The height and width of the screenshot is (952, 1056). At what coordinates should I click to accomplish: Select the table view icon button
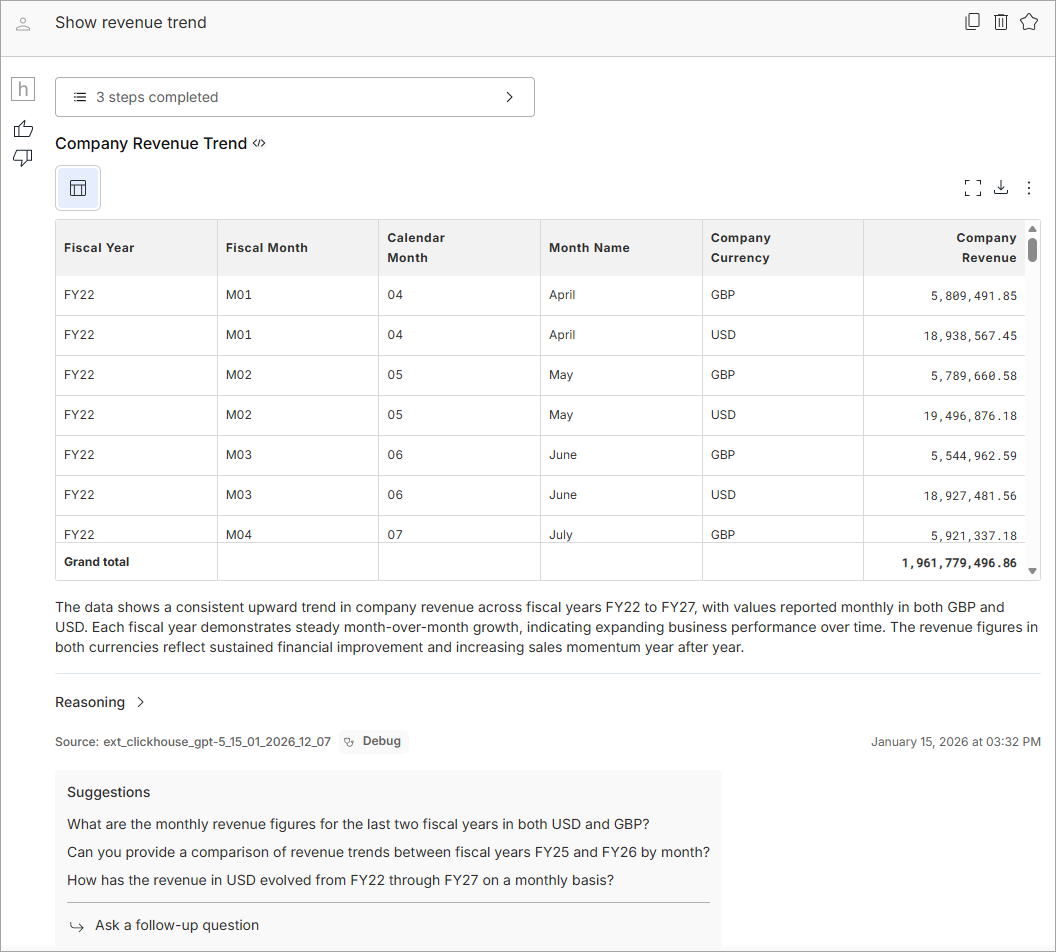pos(78,188)
